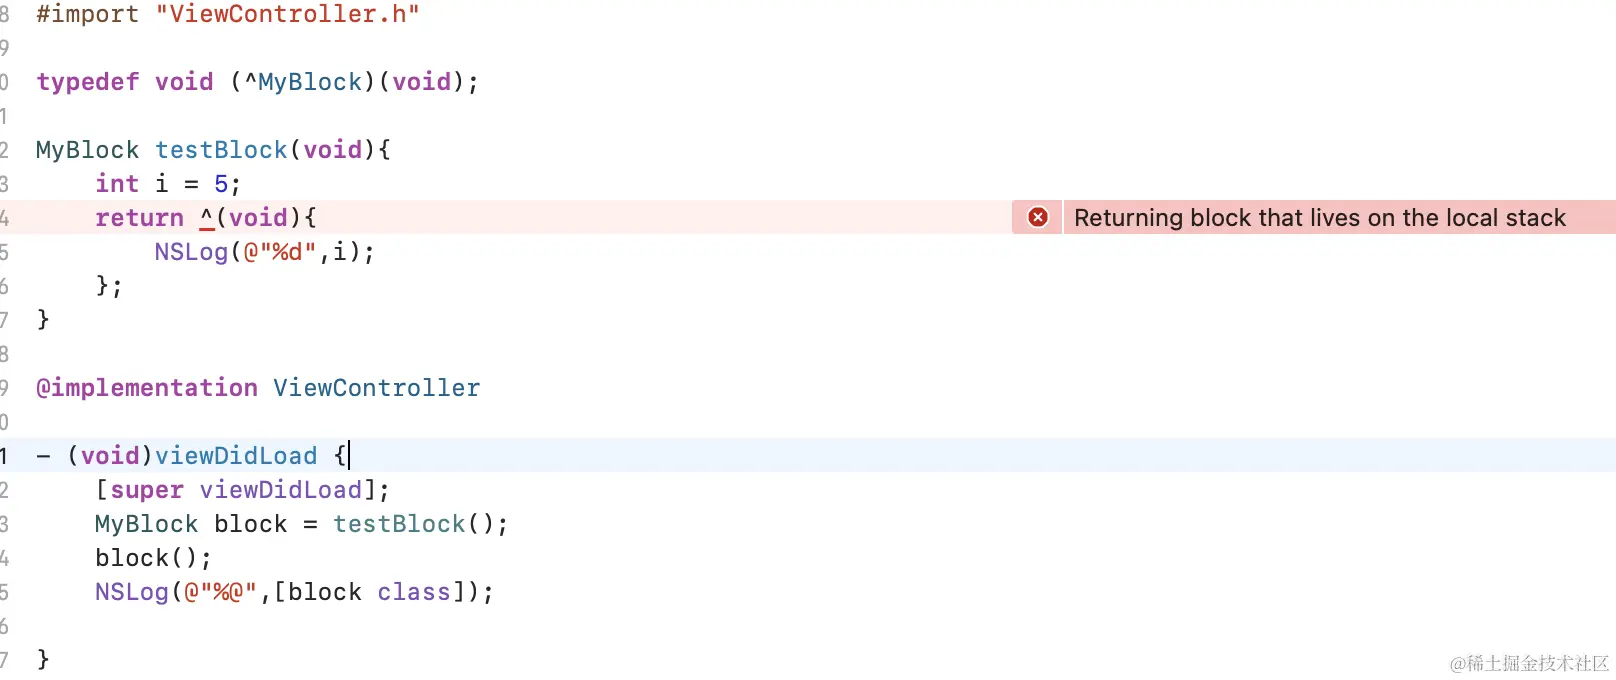
Task: Select MyBlock in the typedef line
Action: point(310,82)
